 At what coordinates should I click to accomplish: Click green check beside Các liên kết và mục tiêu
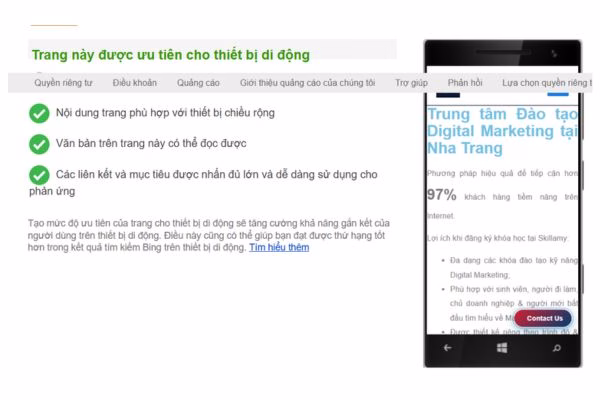[x=39, y=175]
